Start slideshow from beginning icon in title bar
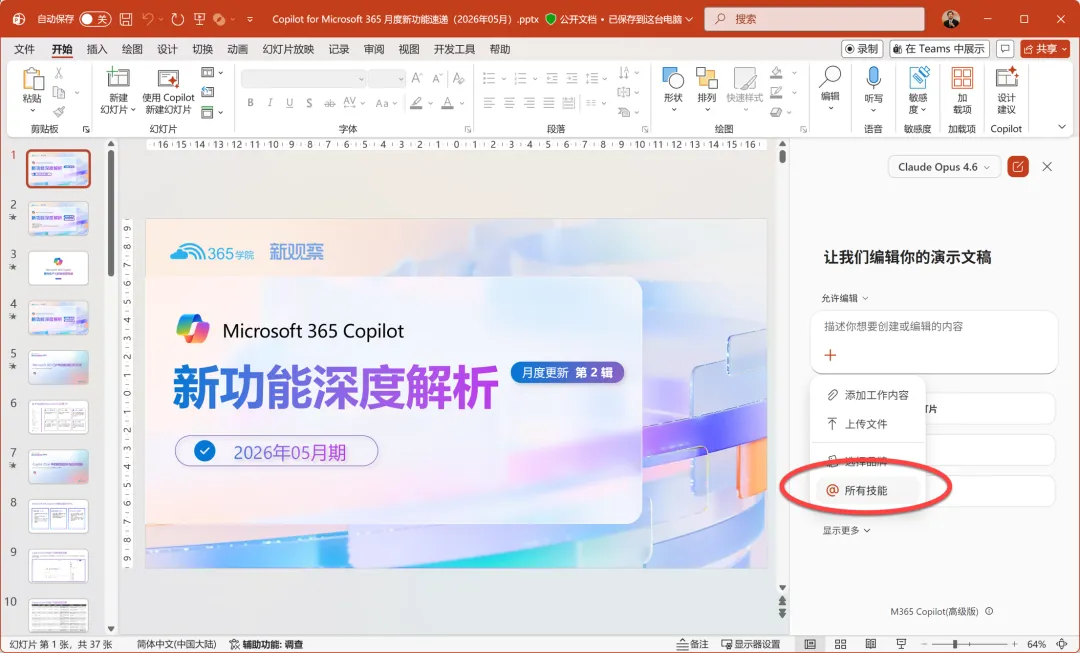This screenshot has width=1080, height=653. (x=200, y=19)
